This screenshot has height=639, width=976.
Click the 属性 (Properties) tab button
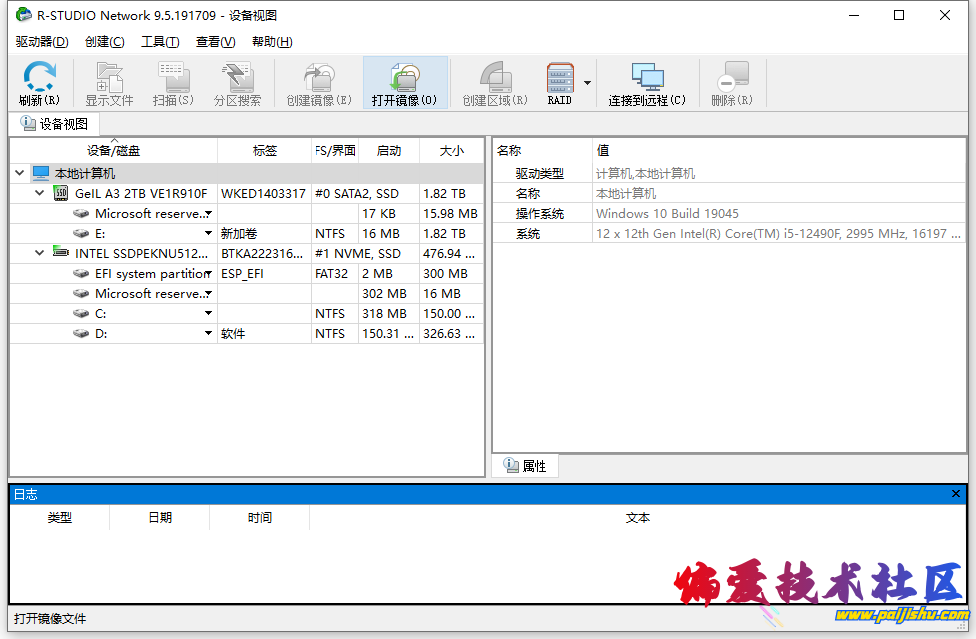tap(524, 465)
